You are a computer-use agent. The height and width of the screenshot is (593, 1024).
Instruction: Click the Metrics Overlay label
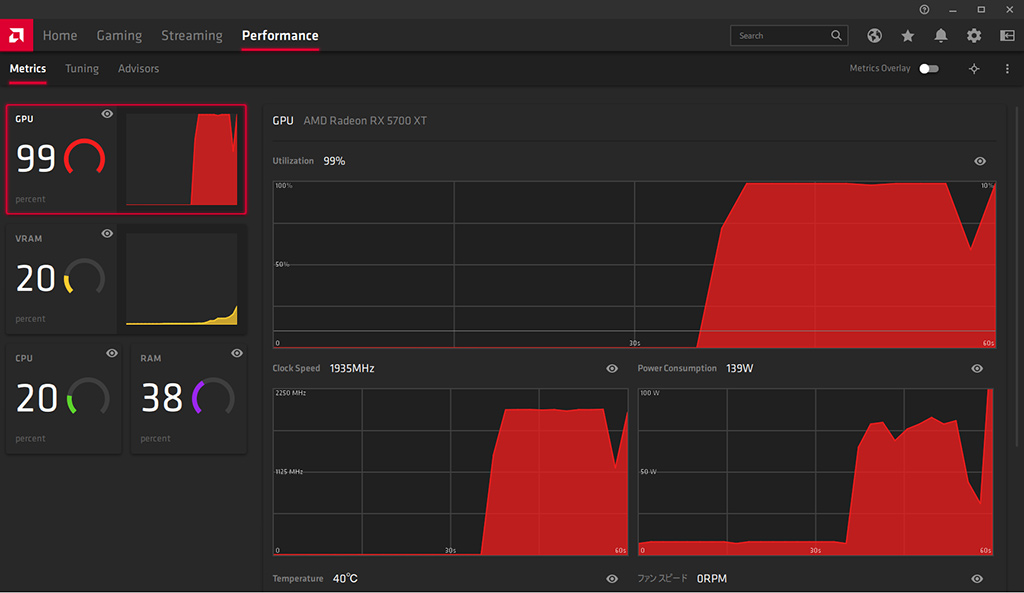click(x=880, y=68)
